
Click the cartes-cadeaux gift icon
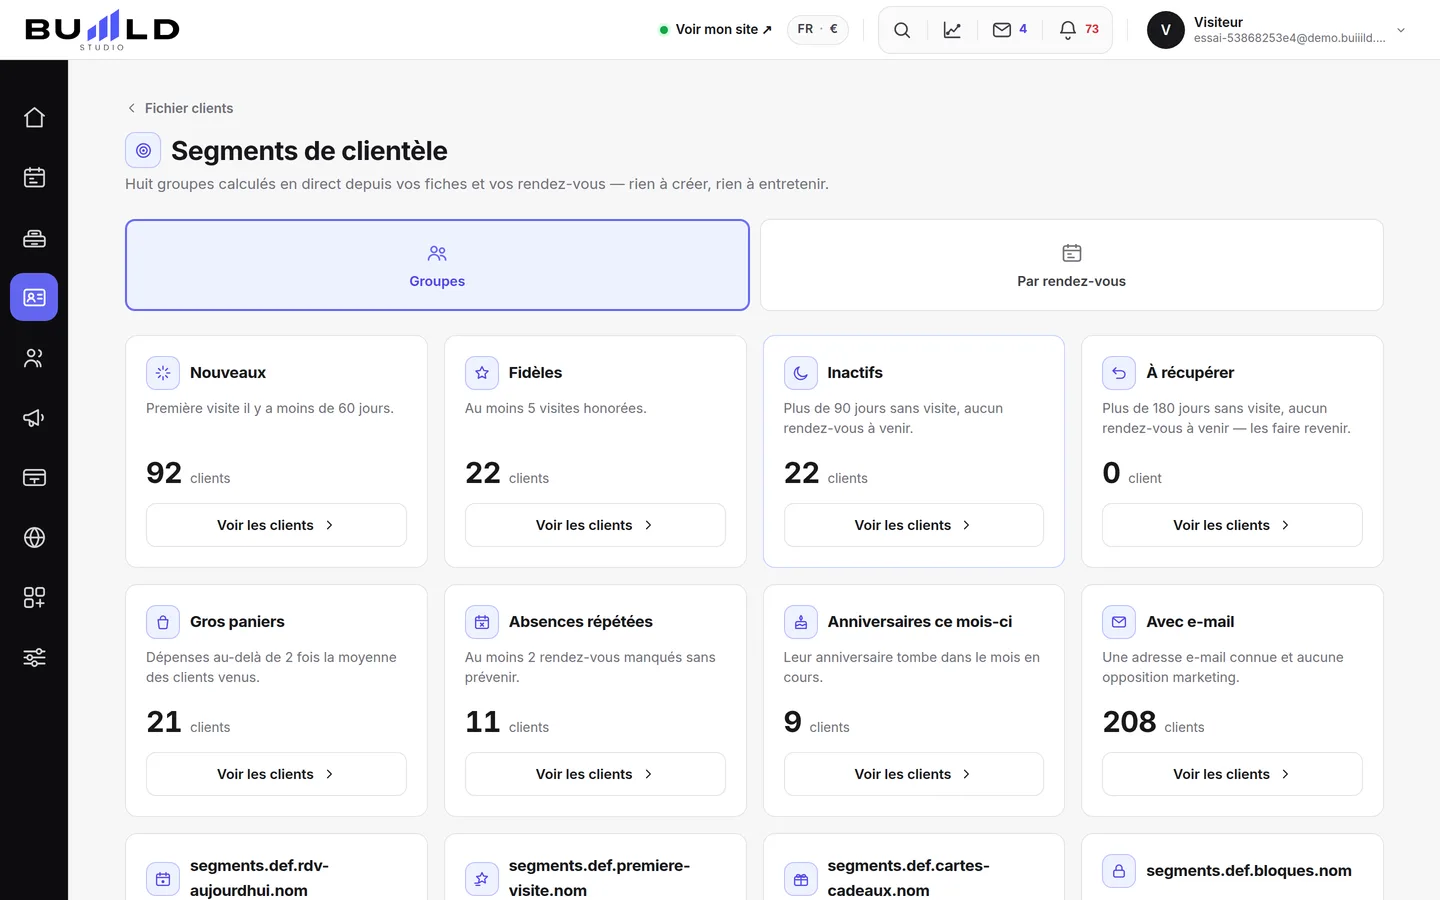(801, 879)
